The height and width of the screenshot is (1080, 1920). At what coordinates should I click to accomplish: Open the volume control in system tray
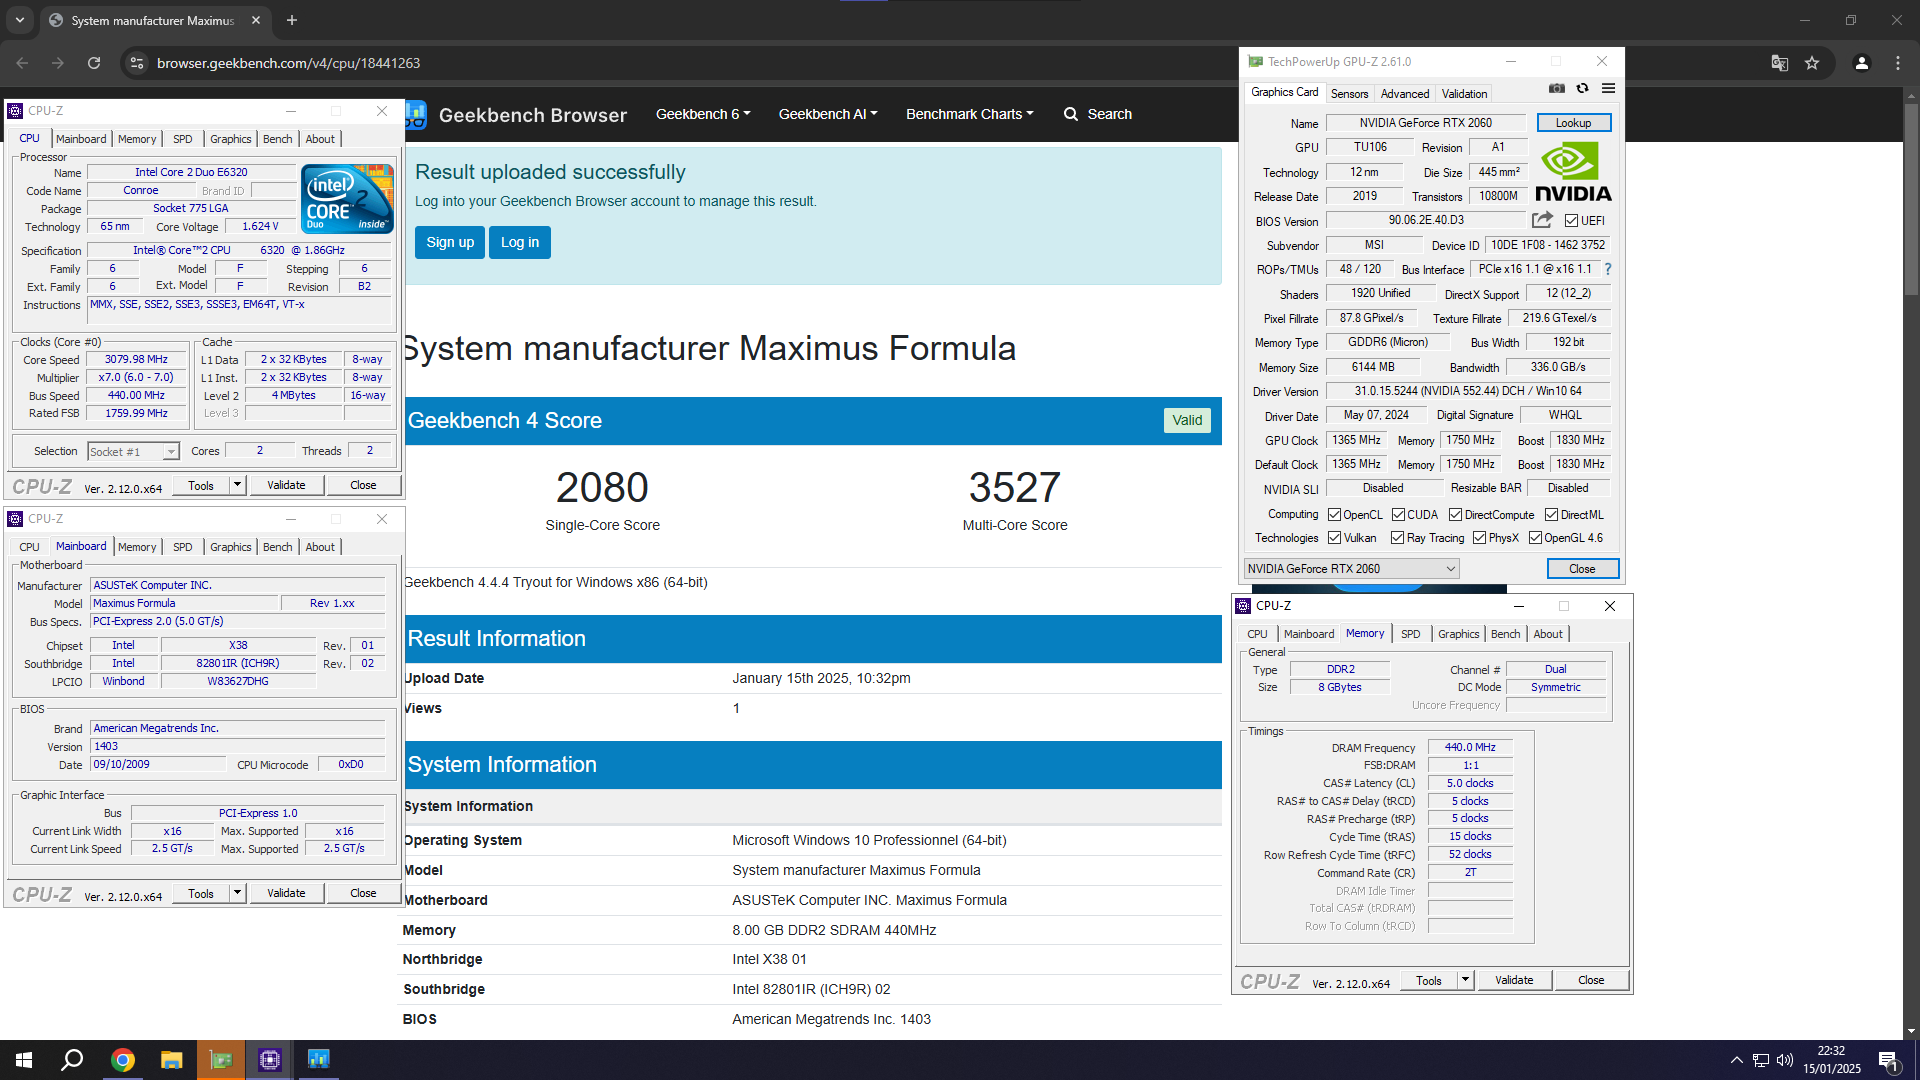[1785, 1060]
